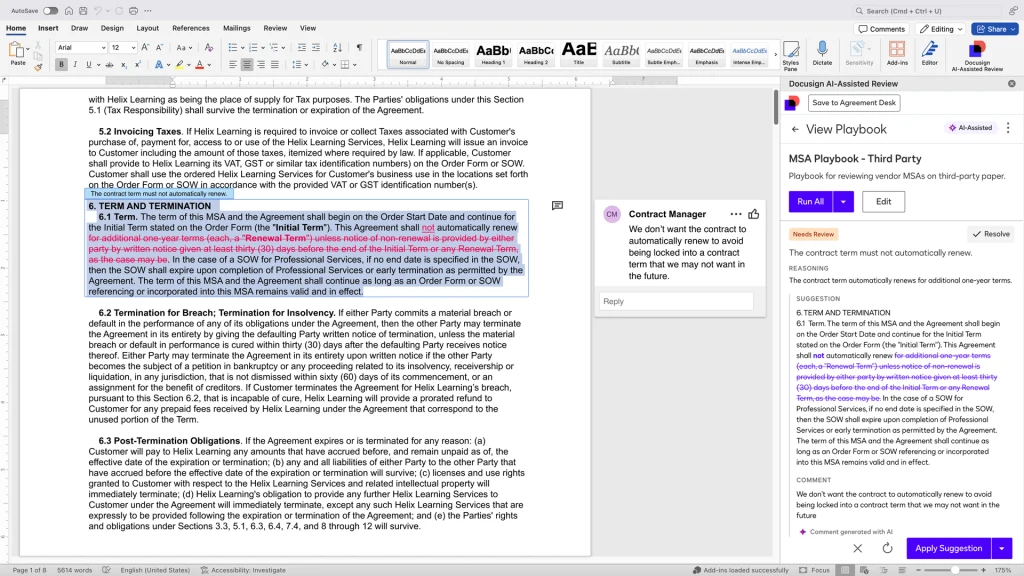Adjust the zoom slider in status bar
1024x576 pixels.
(x=954, y=569)
